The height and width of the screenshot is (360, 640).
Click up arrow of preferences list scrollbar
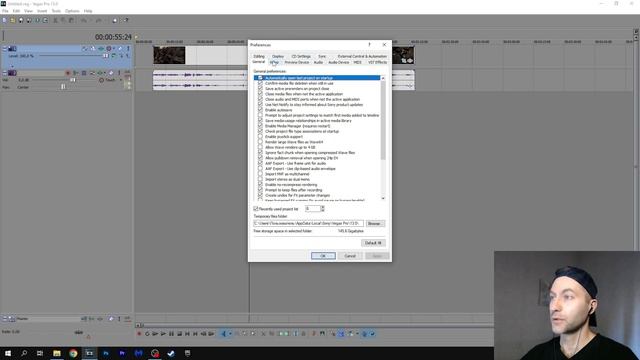tap(383, 78)
